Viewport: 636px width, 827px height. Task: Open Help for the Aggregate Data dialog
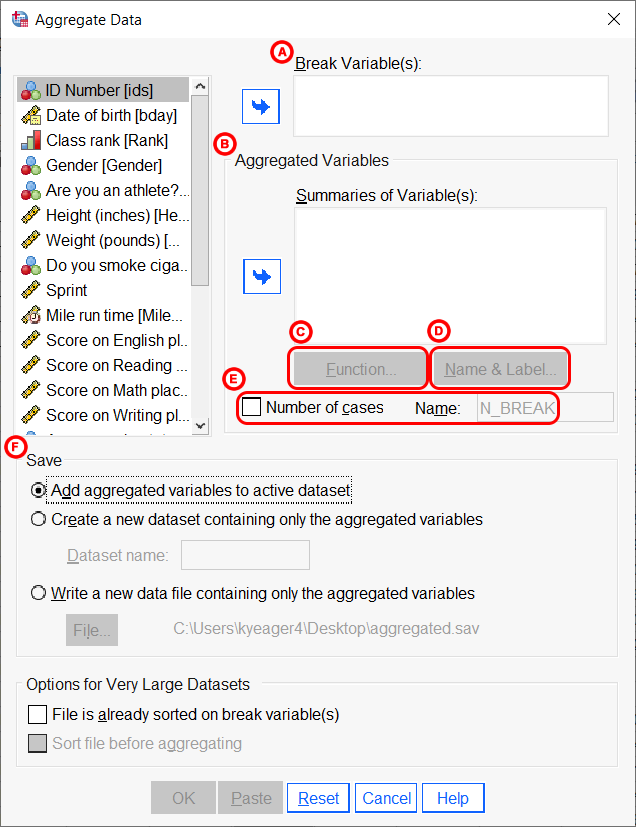tap(452, 798)
